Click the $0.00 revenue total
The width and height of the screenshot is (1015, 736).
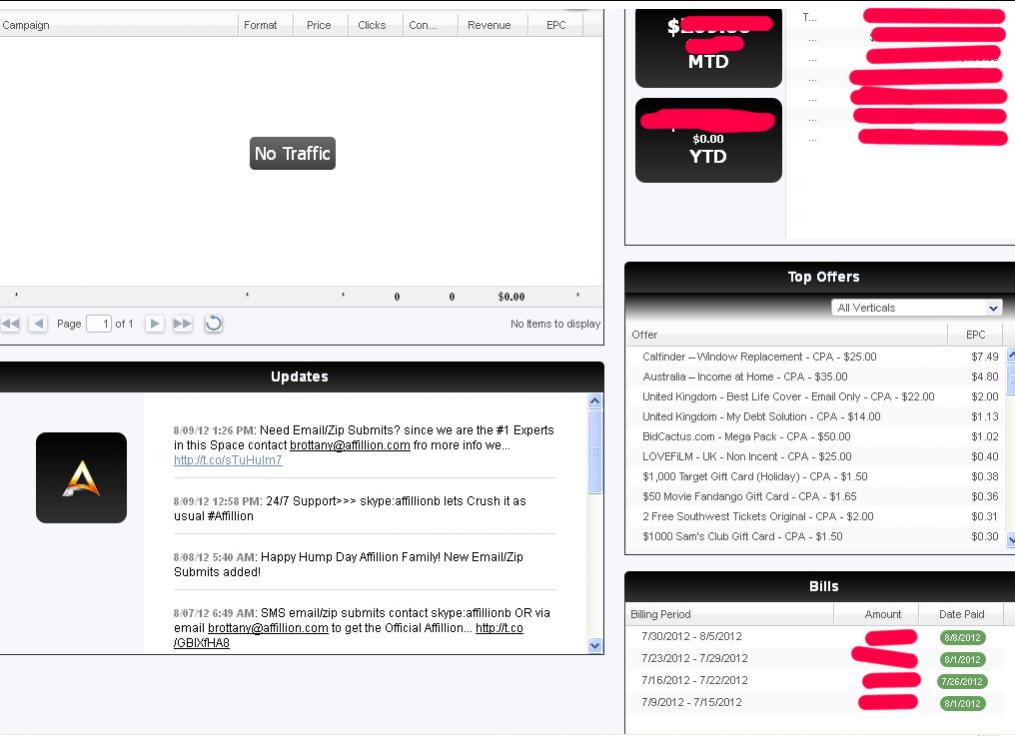[511, 296]
